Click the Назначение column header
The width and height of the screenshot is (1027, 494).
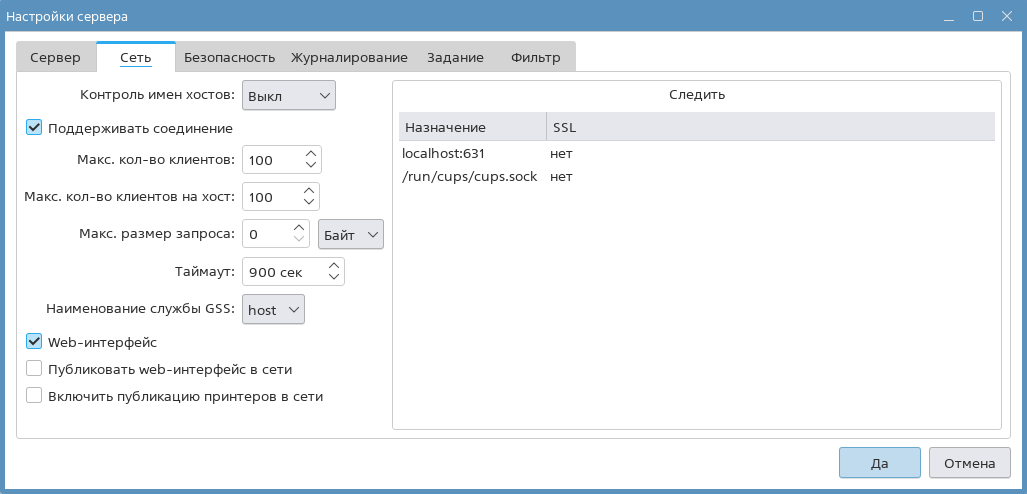tap(445, 128)
